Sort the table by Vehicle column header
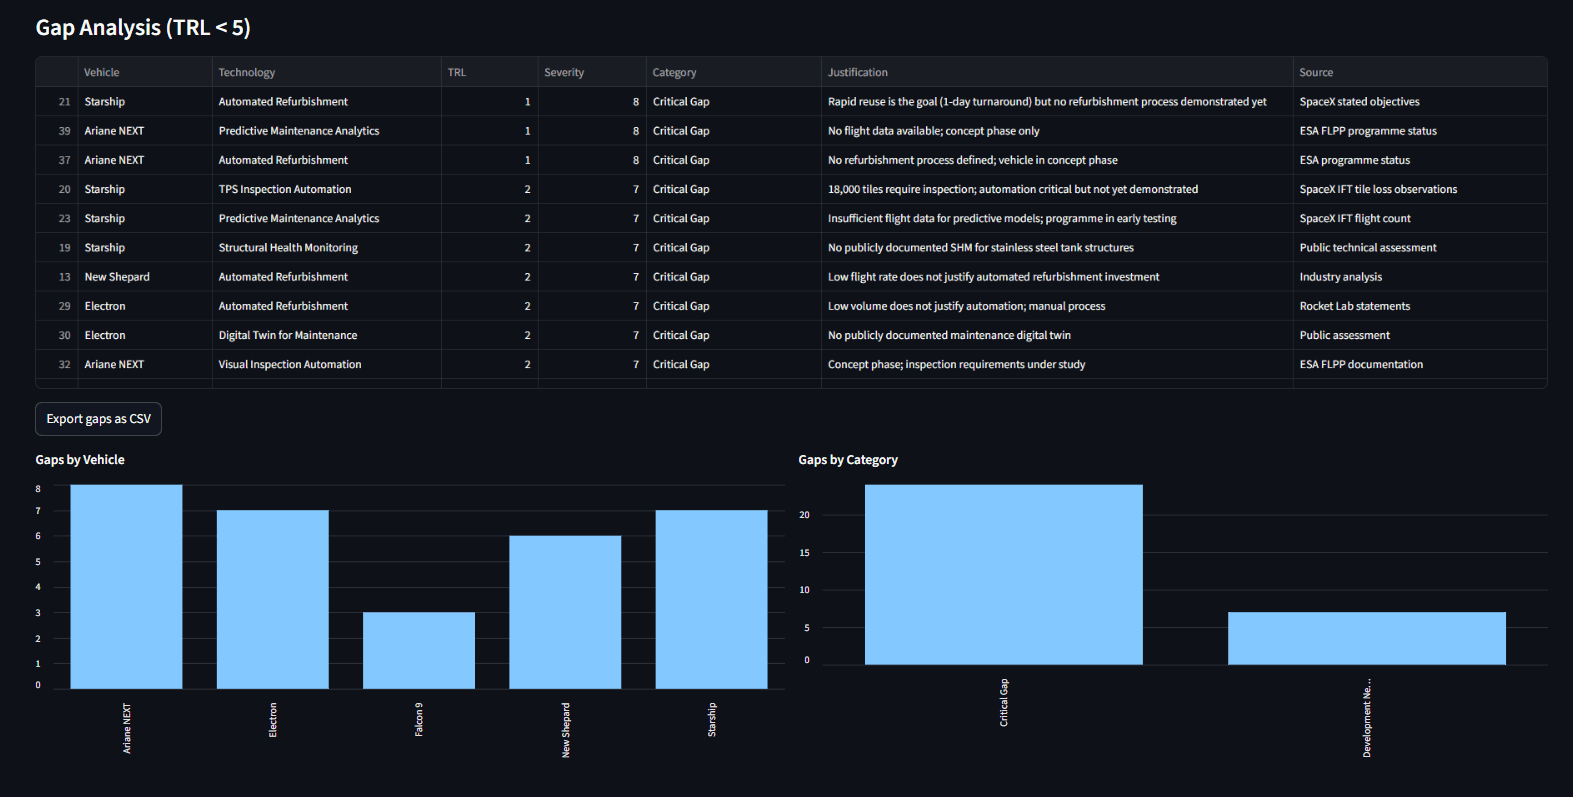The width and height of the screenshot is (1573, 797). (144, 72)
